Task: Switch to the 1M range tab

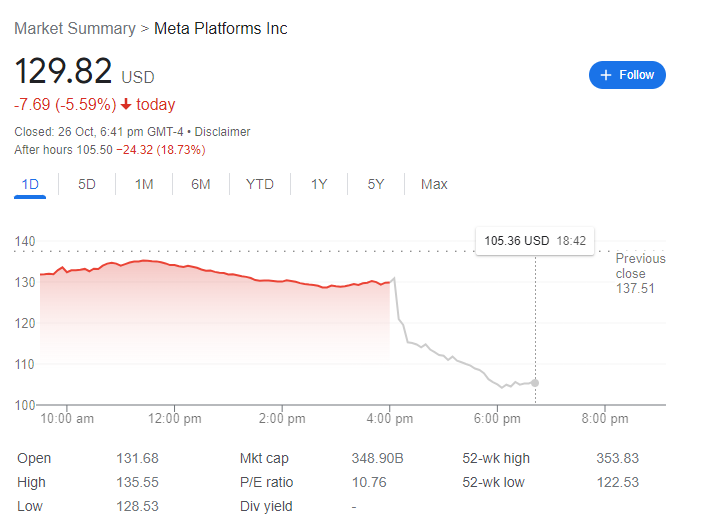Action: coord(144,184)
